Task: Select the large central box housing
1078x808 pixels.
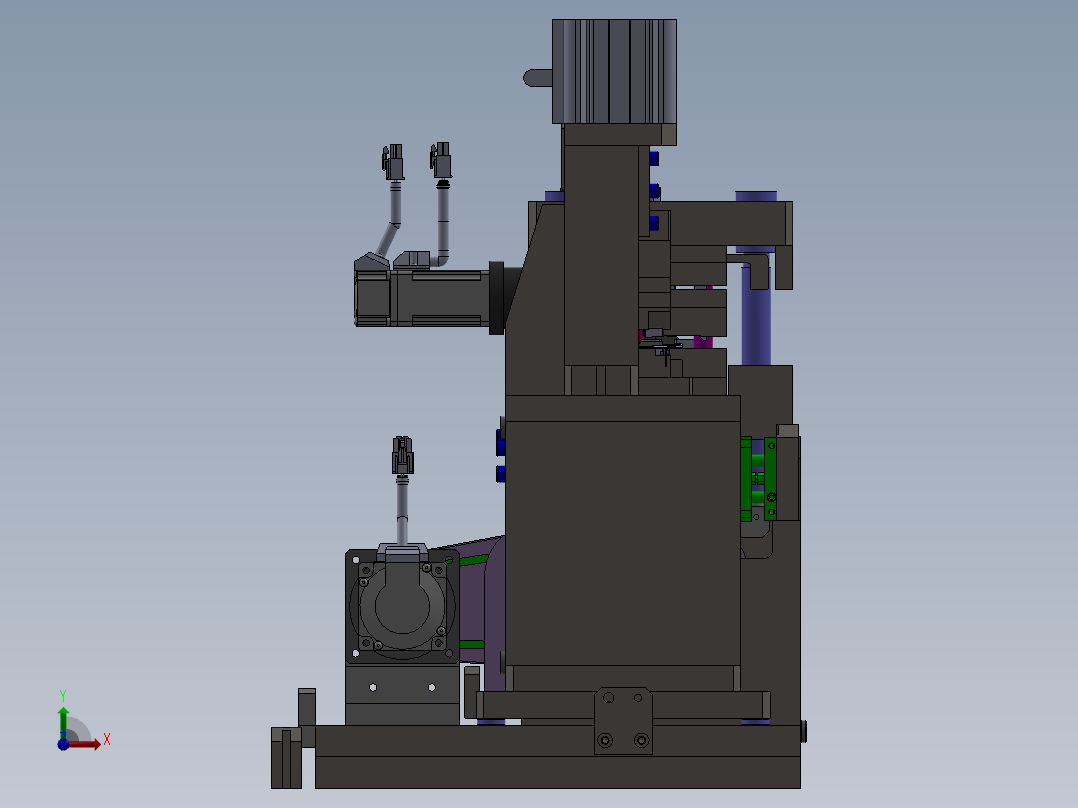Action: (622, 530)
